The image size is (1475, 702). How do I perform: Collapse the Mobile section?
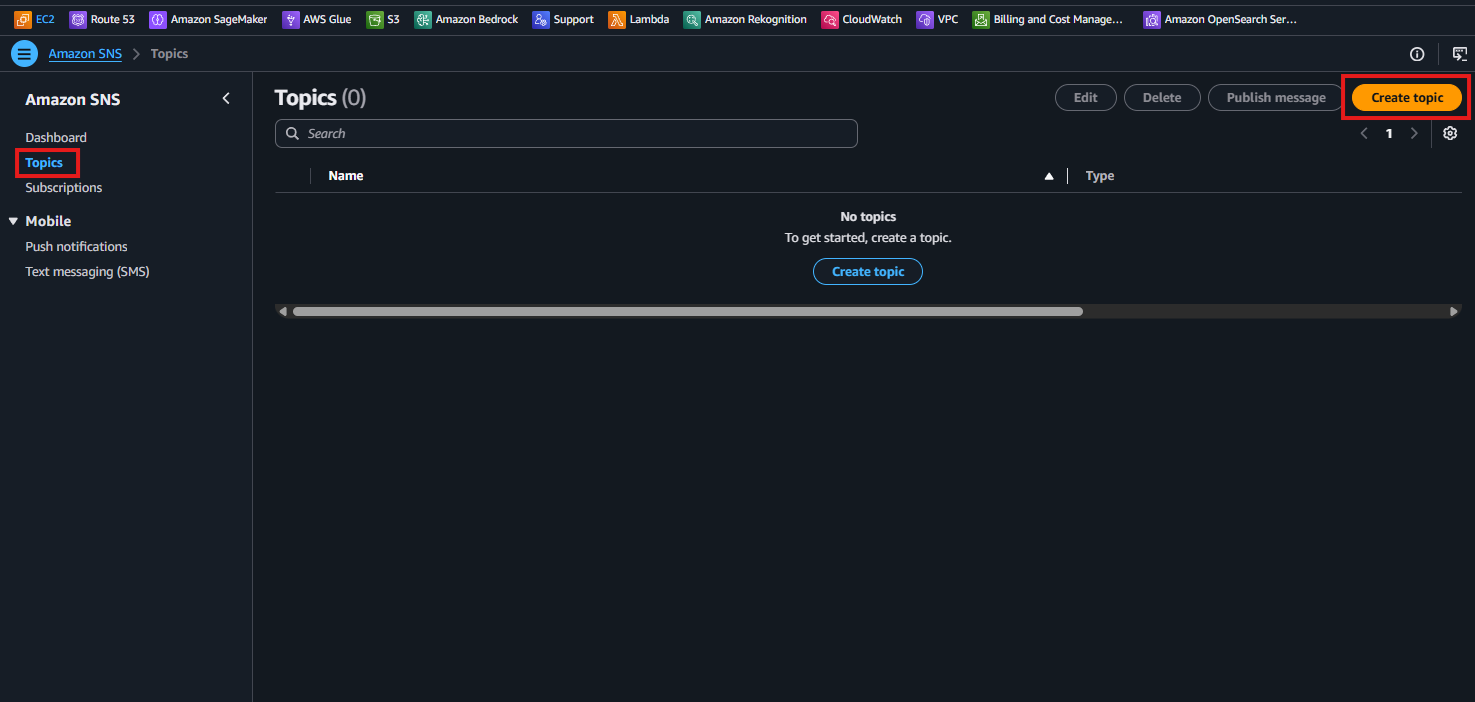click(x=13, y=221)
